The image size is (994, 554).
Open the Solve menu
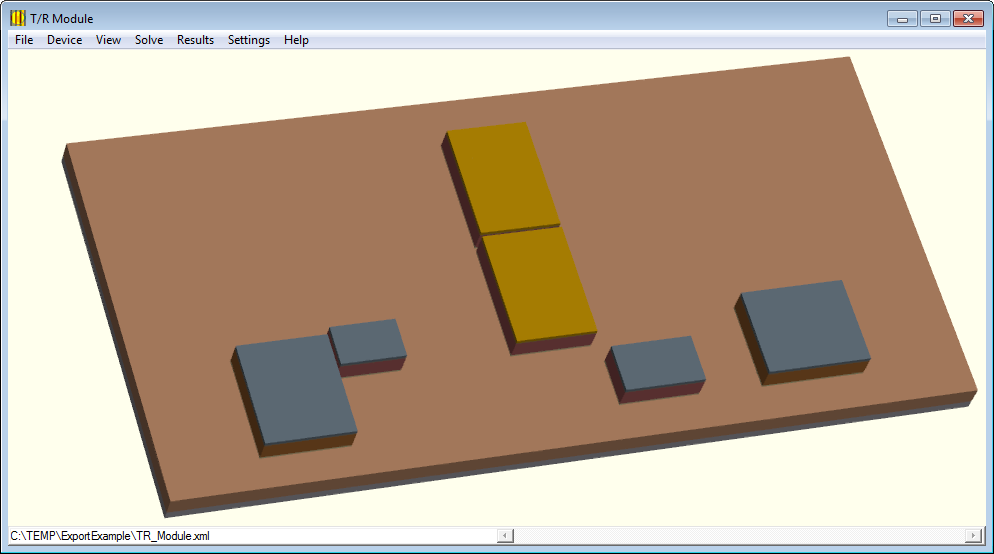(149, 40)
